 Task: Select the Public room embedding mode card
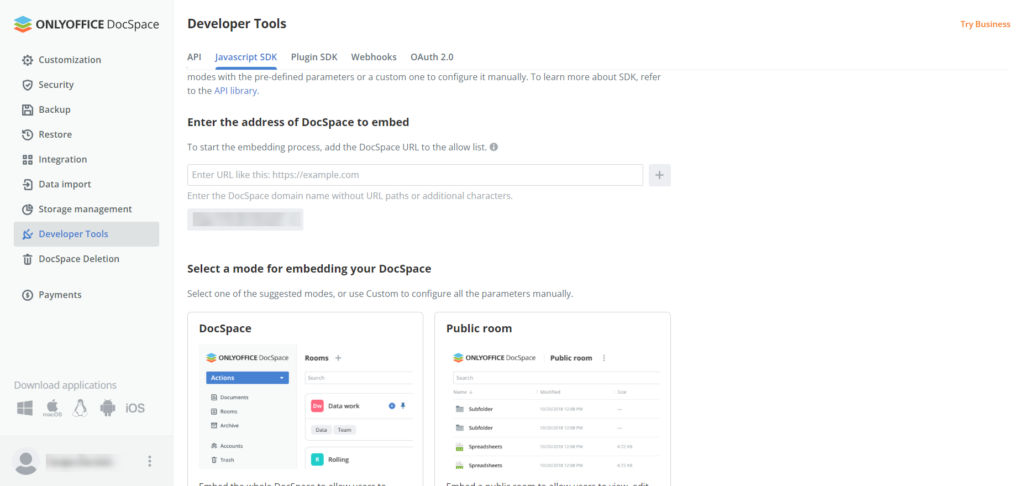coord(552,399)
